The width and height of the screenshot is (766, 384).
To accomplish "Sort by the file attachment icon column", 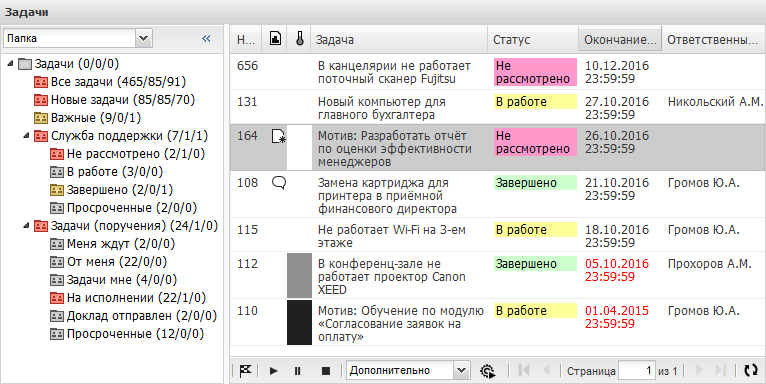I will click(275, 39).
